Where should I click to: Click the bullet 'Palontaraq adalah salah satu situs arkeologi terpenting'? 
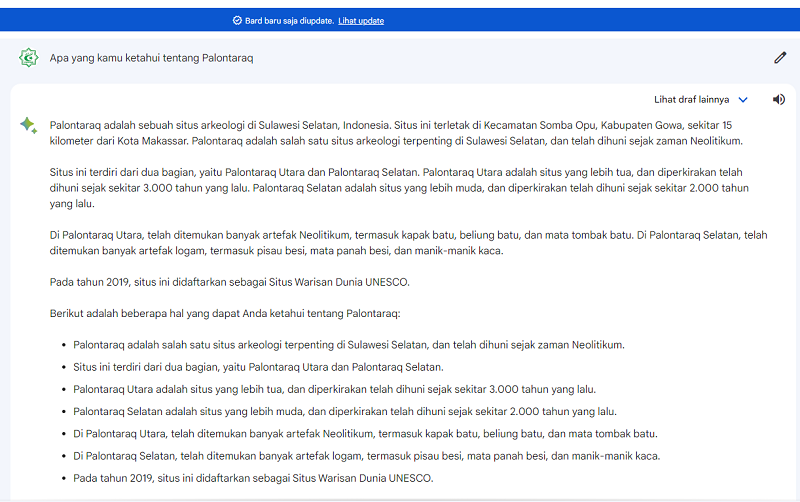click(x=349, y=345)
